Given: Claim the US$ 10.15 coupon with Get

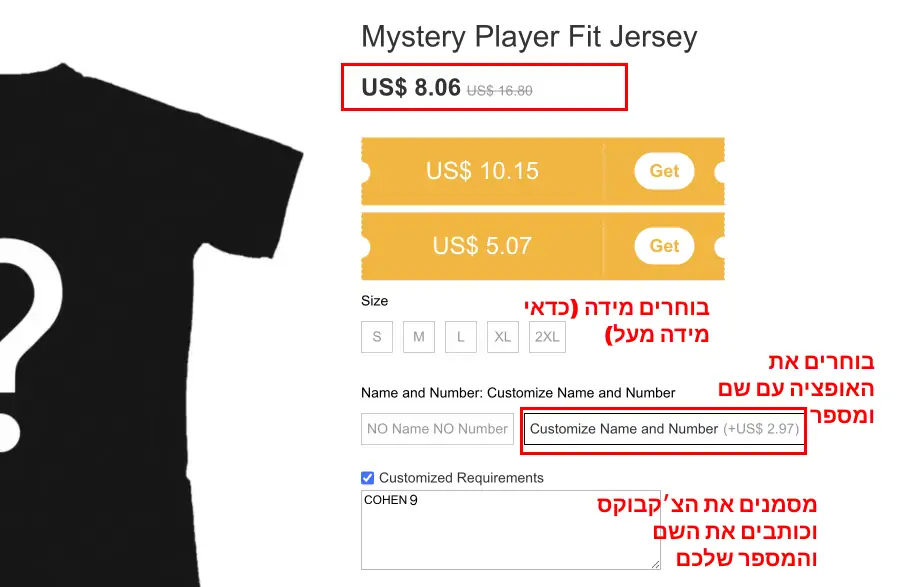Looking at the screenshot, I should (664, 171).
